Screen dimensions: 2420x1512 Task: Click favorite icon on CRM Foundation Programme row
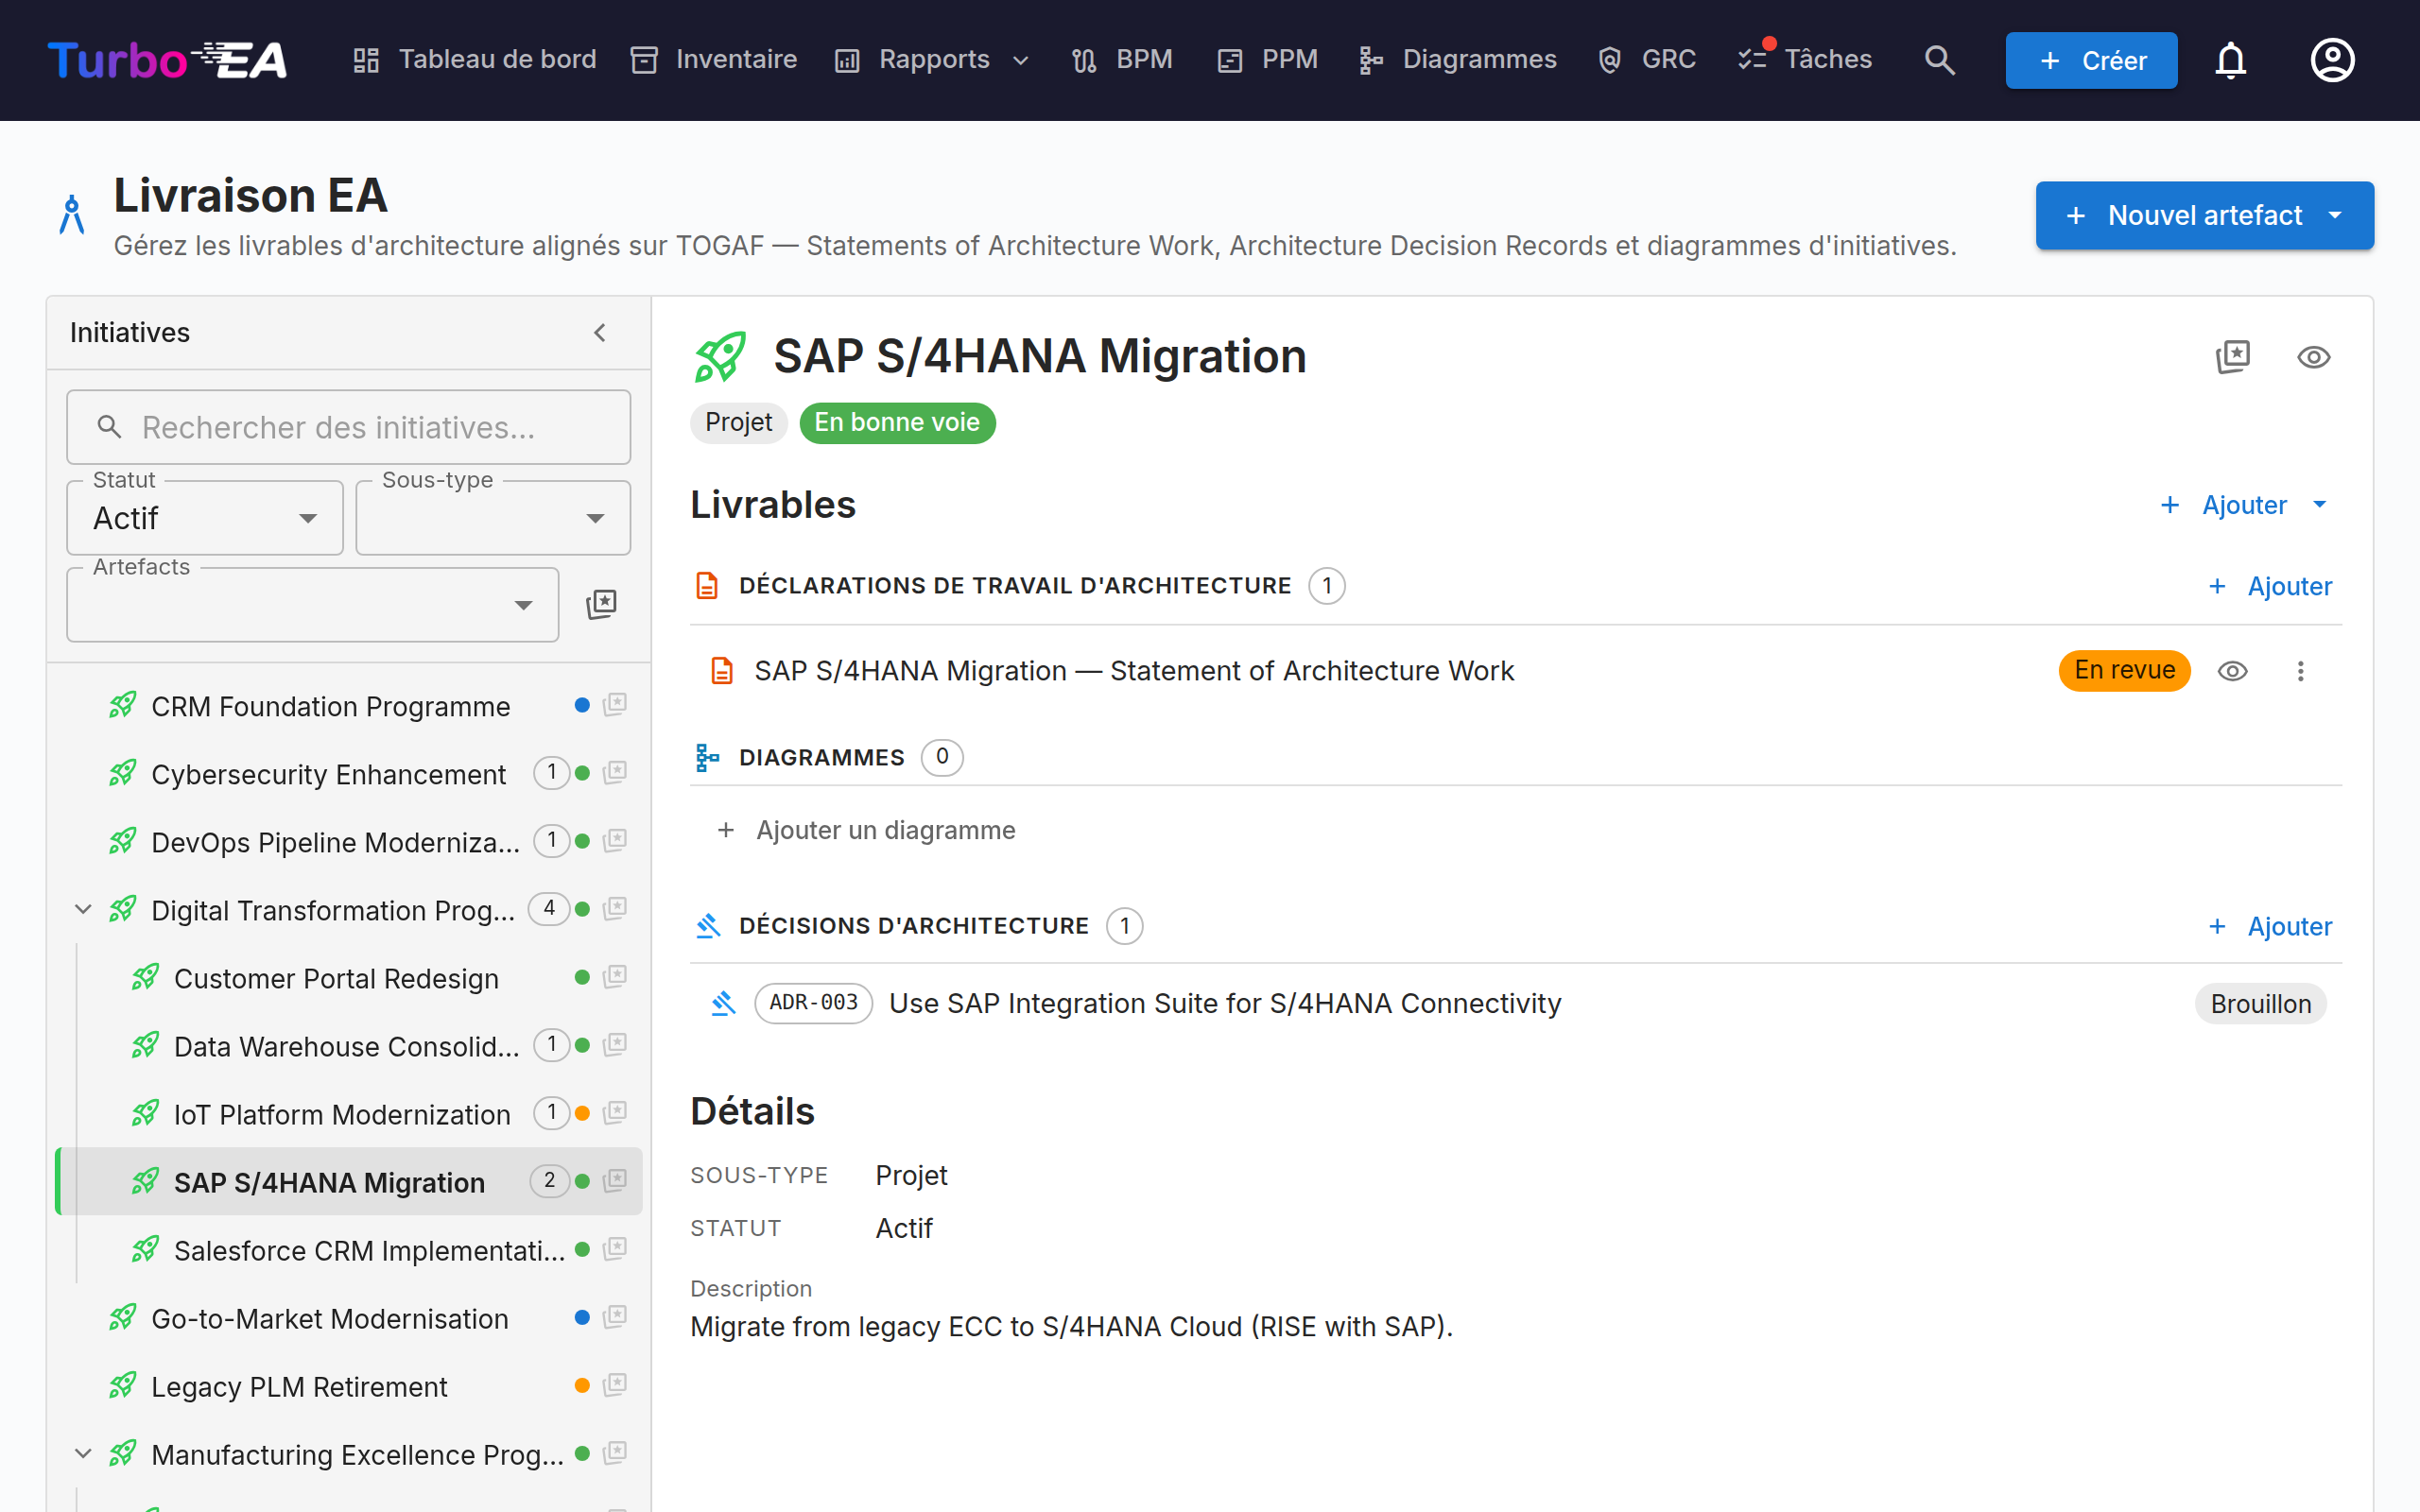coord(615,705)
